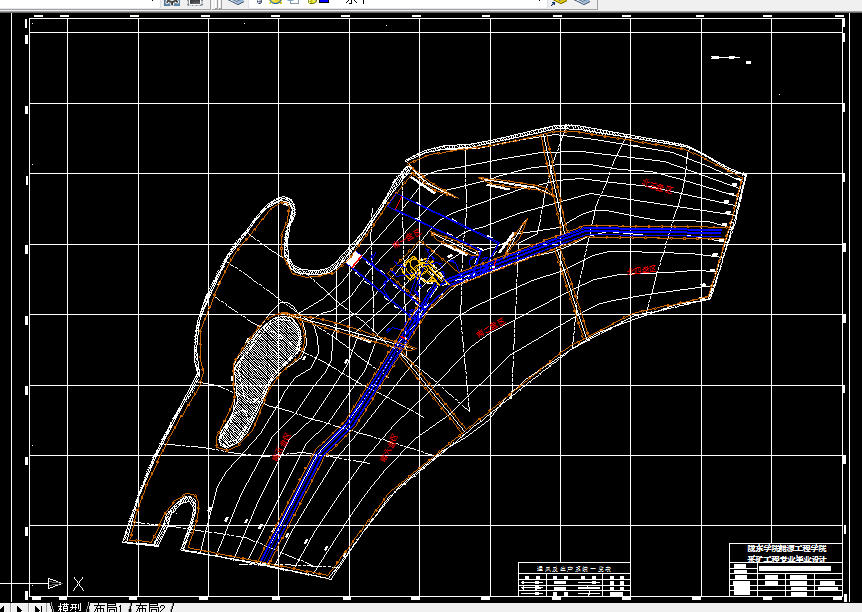The image size is (862, 612).
Task: Select the hatched gray oval region
Action: 261,381
